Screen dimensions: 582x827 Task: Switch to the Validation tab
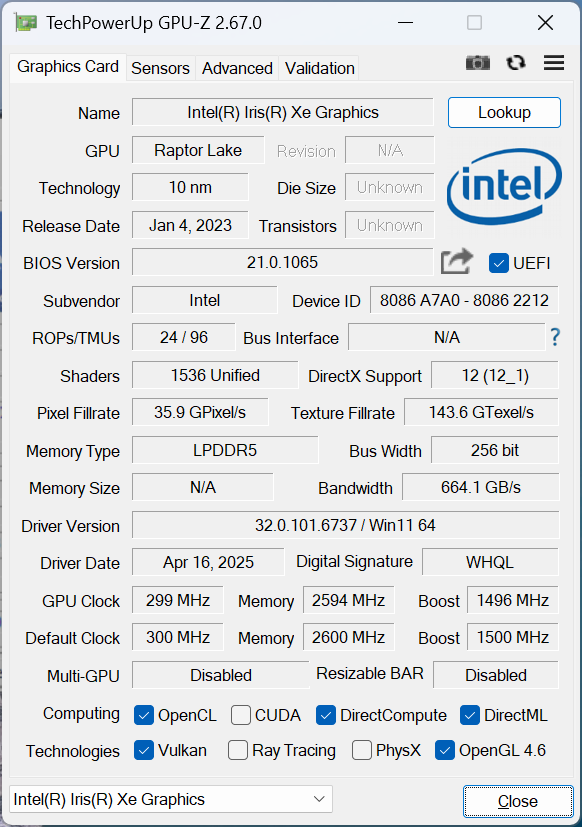pos(320,68)
